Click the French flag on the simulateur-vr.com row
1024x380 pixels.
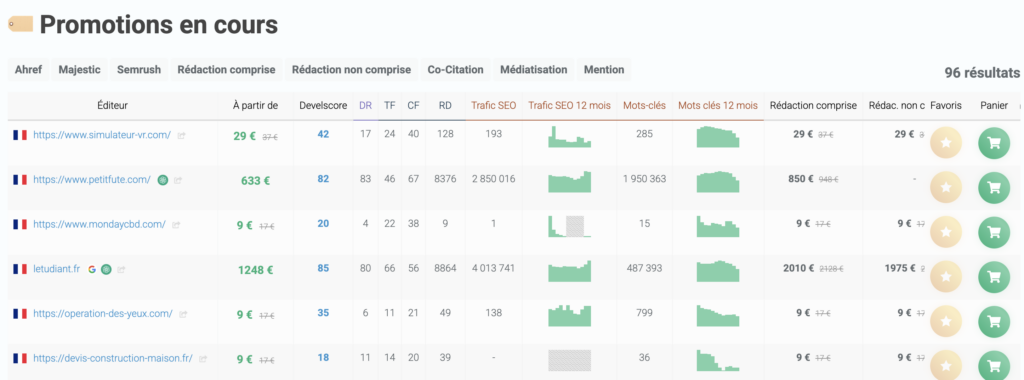[x=20, y=135]
